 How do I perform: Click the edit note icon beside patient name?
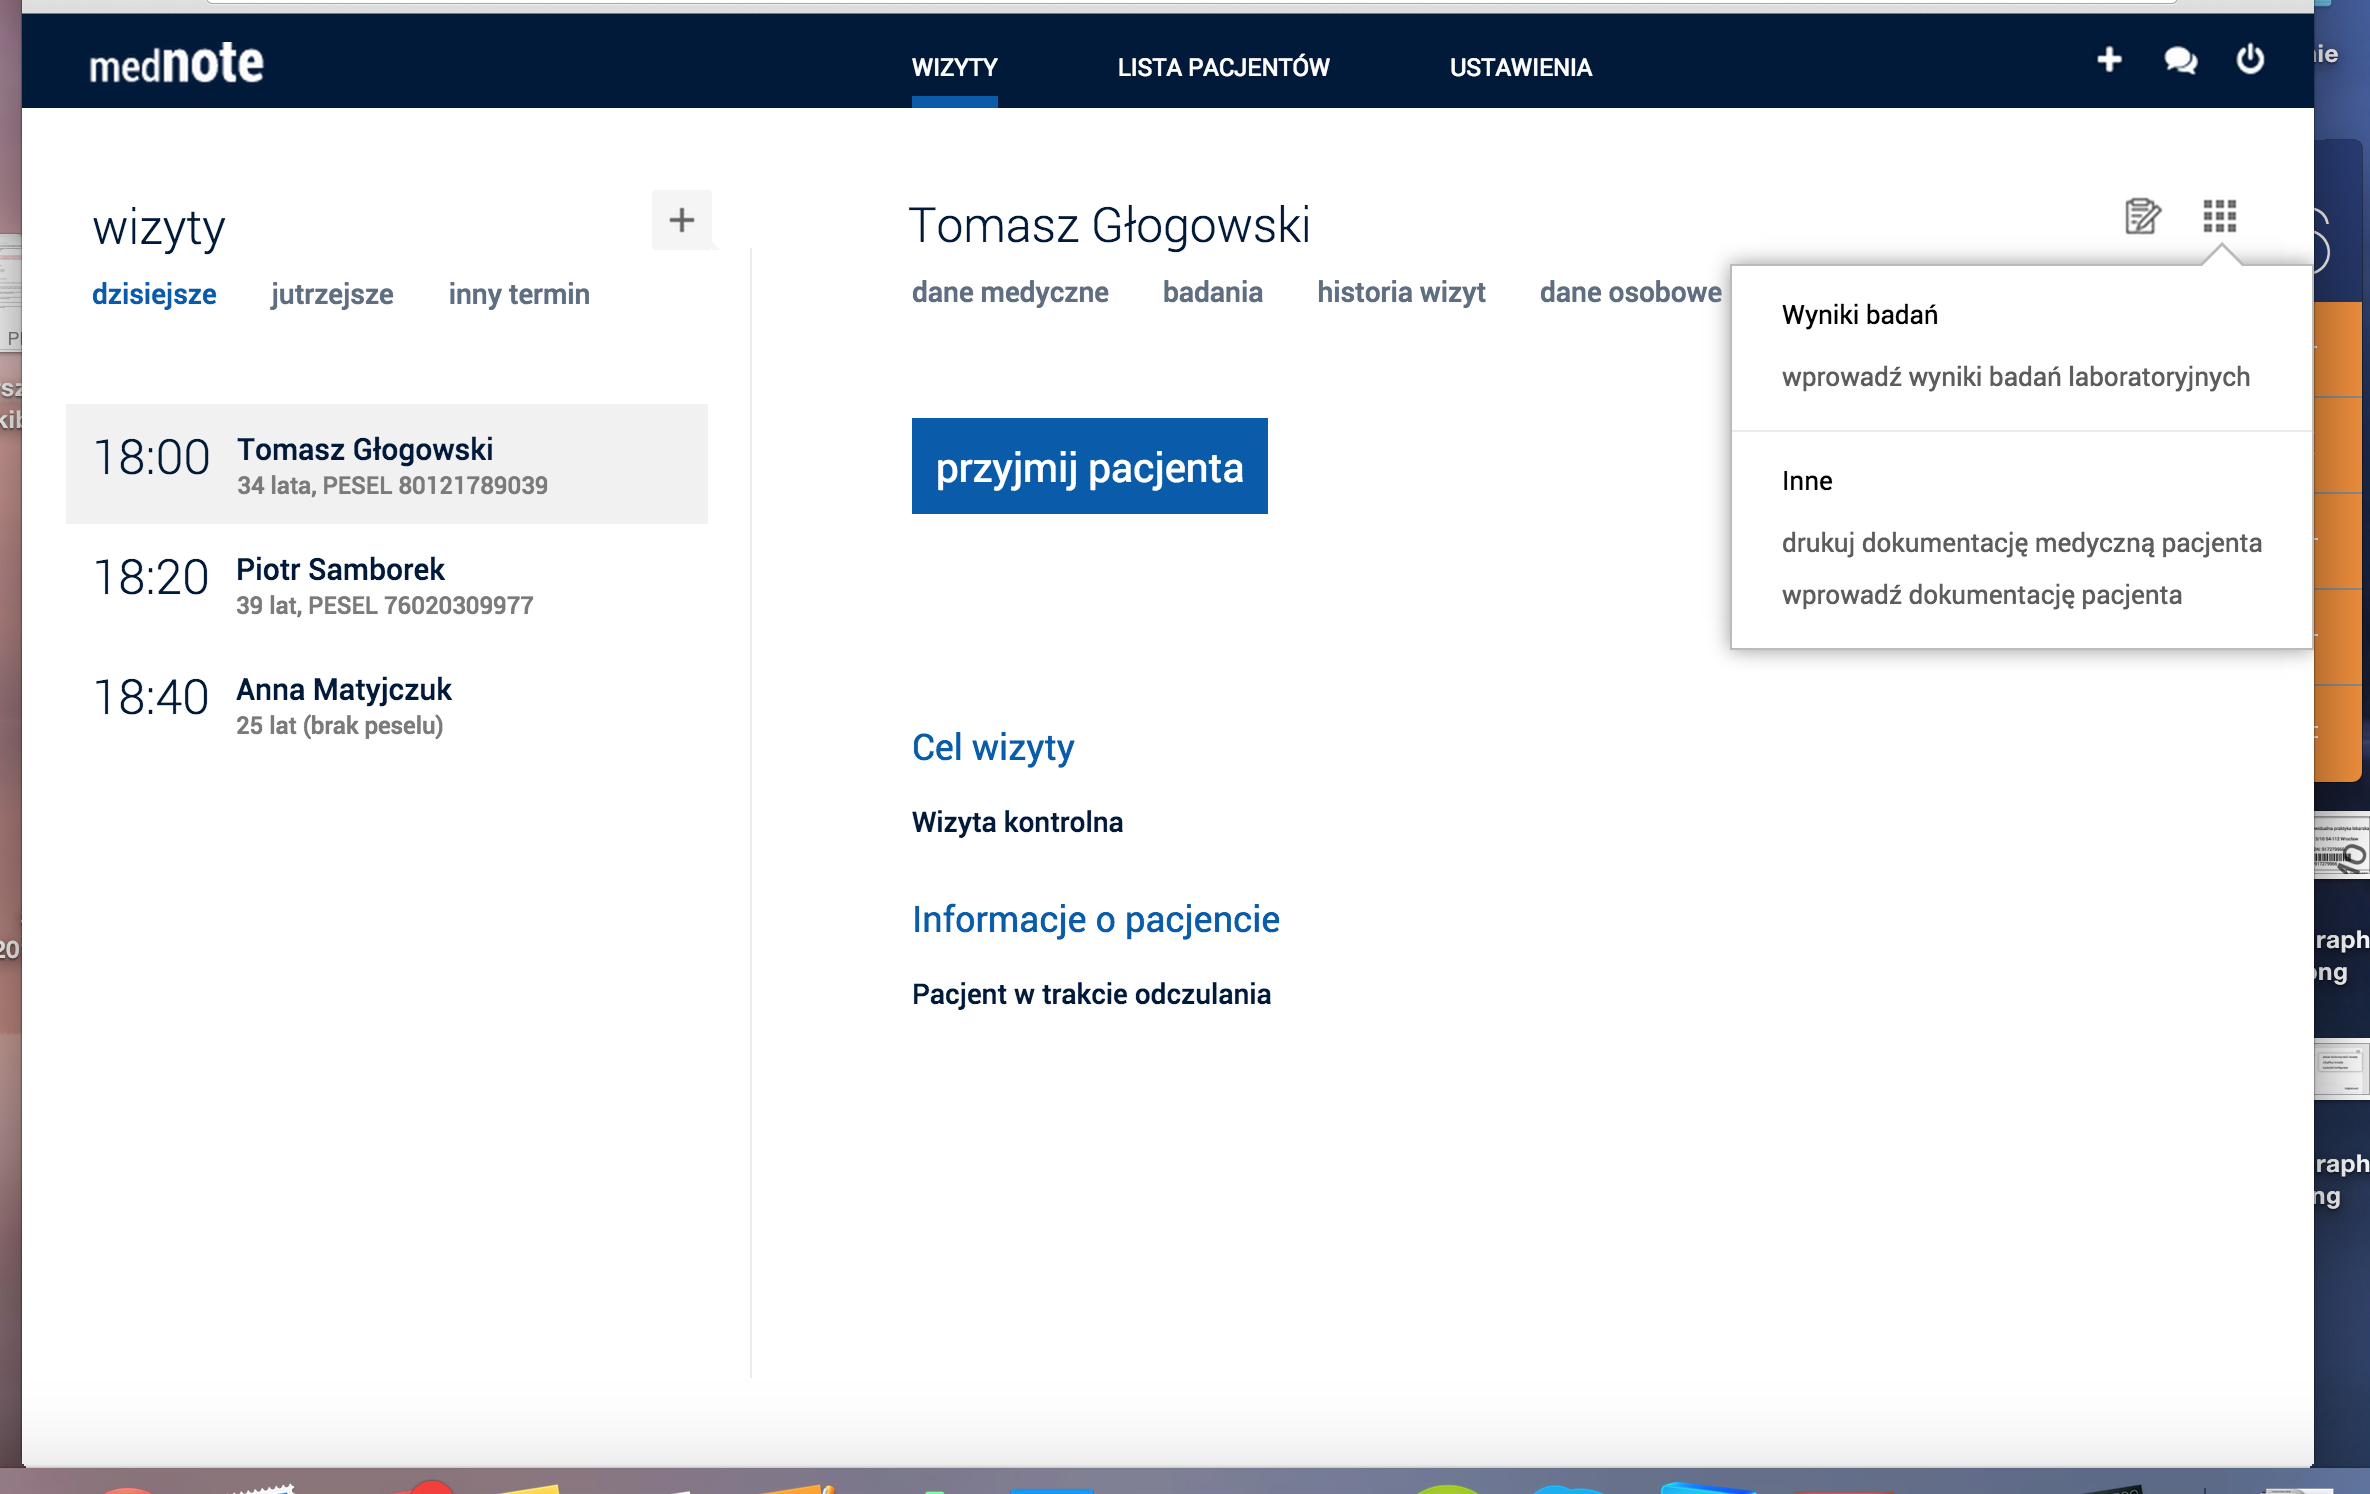[x=2142, y=216]
